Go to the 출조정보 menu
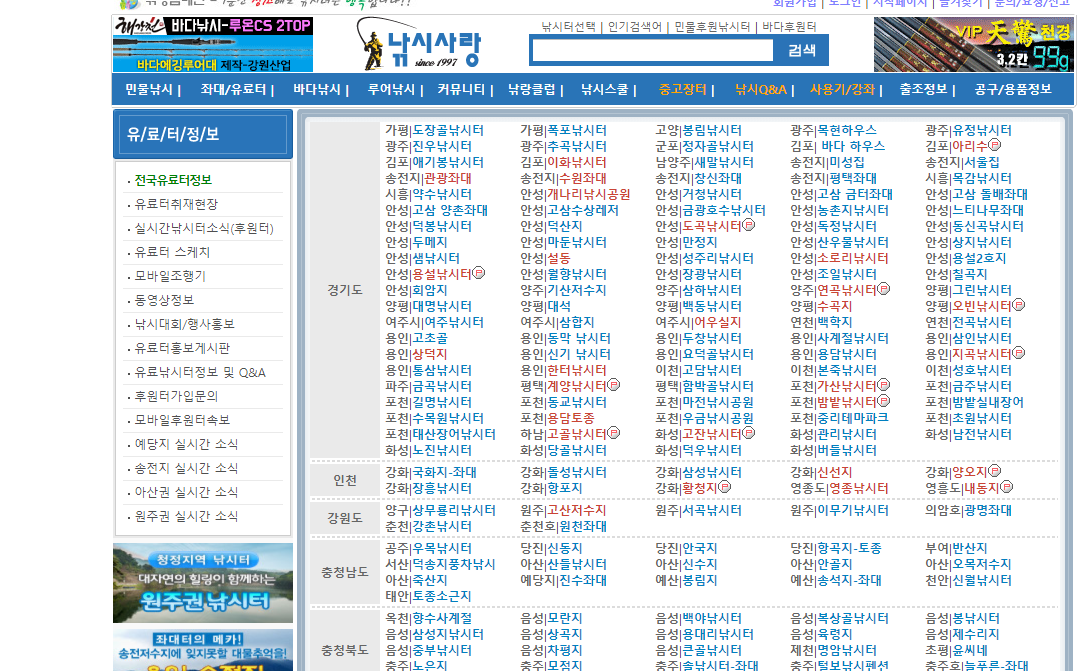This screenshot has width=1080, height=671. click(924, 90)
